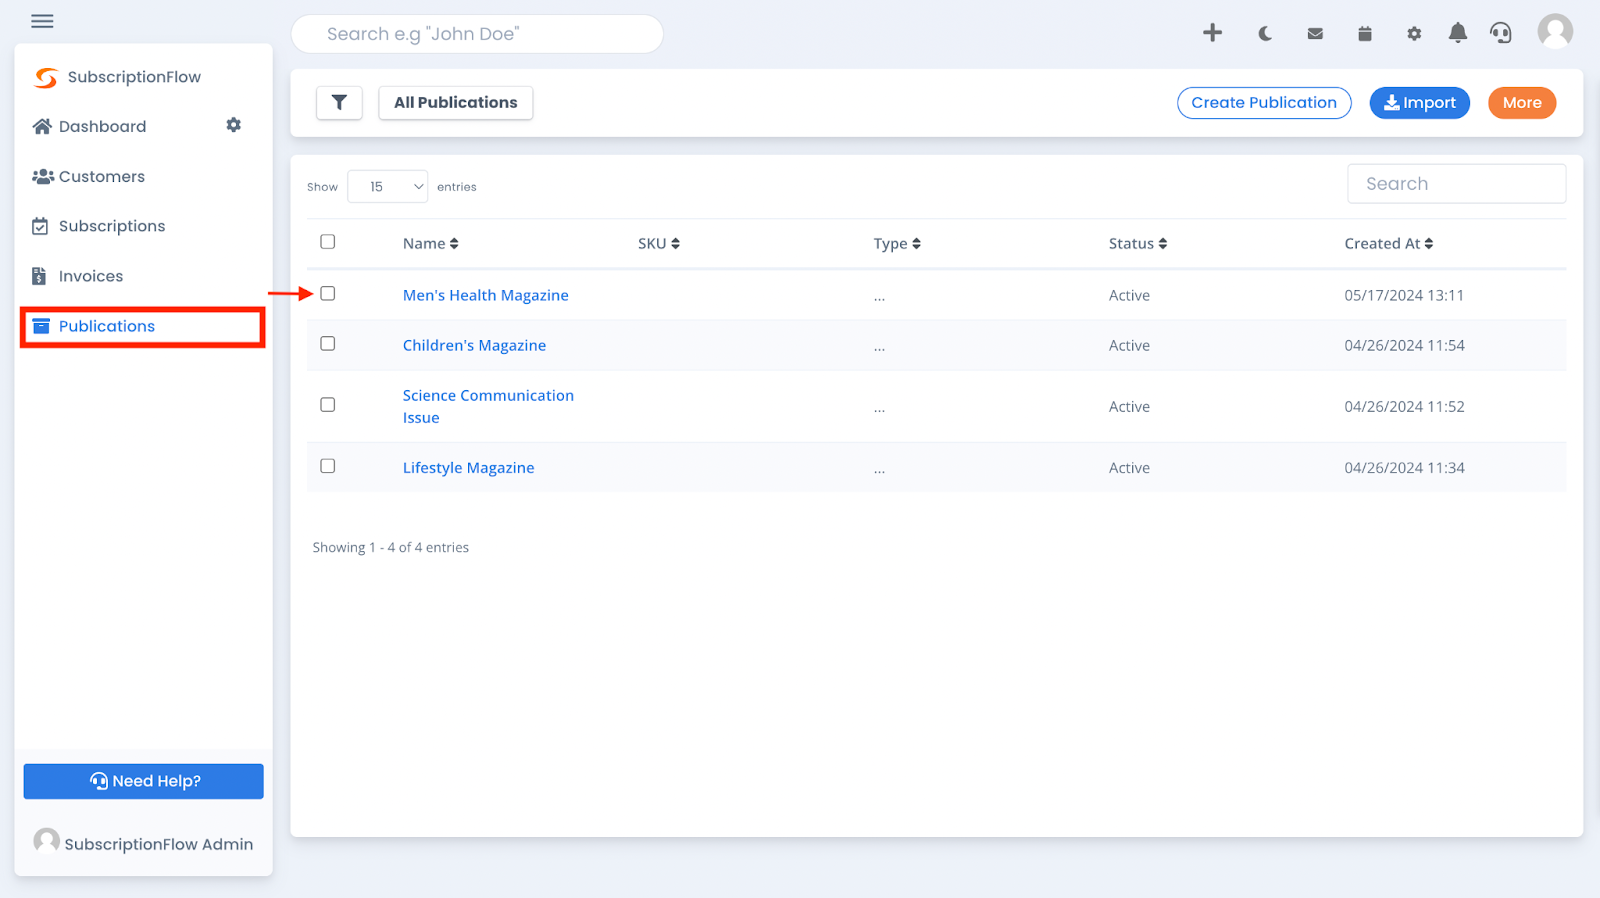1600x898 pixels.
Task: Check the Men's Health Magazine row checkbox
Action: (x=327, y=294)
